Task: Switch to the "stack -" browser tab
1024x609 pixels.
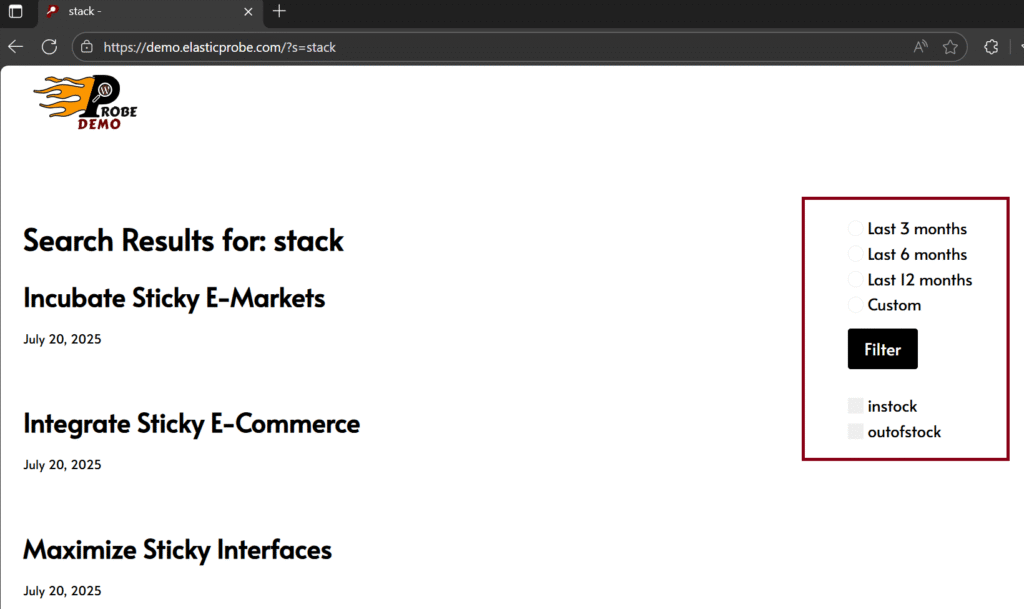Action: pyautogui.click(x=140, y=12)
